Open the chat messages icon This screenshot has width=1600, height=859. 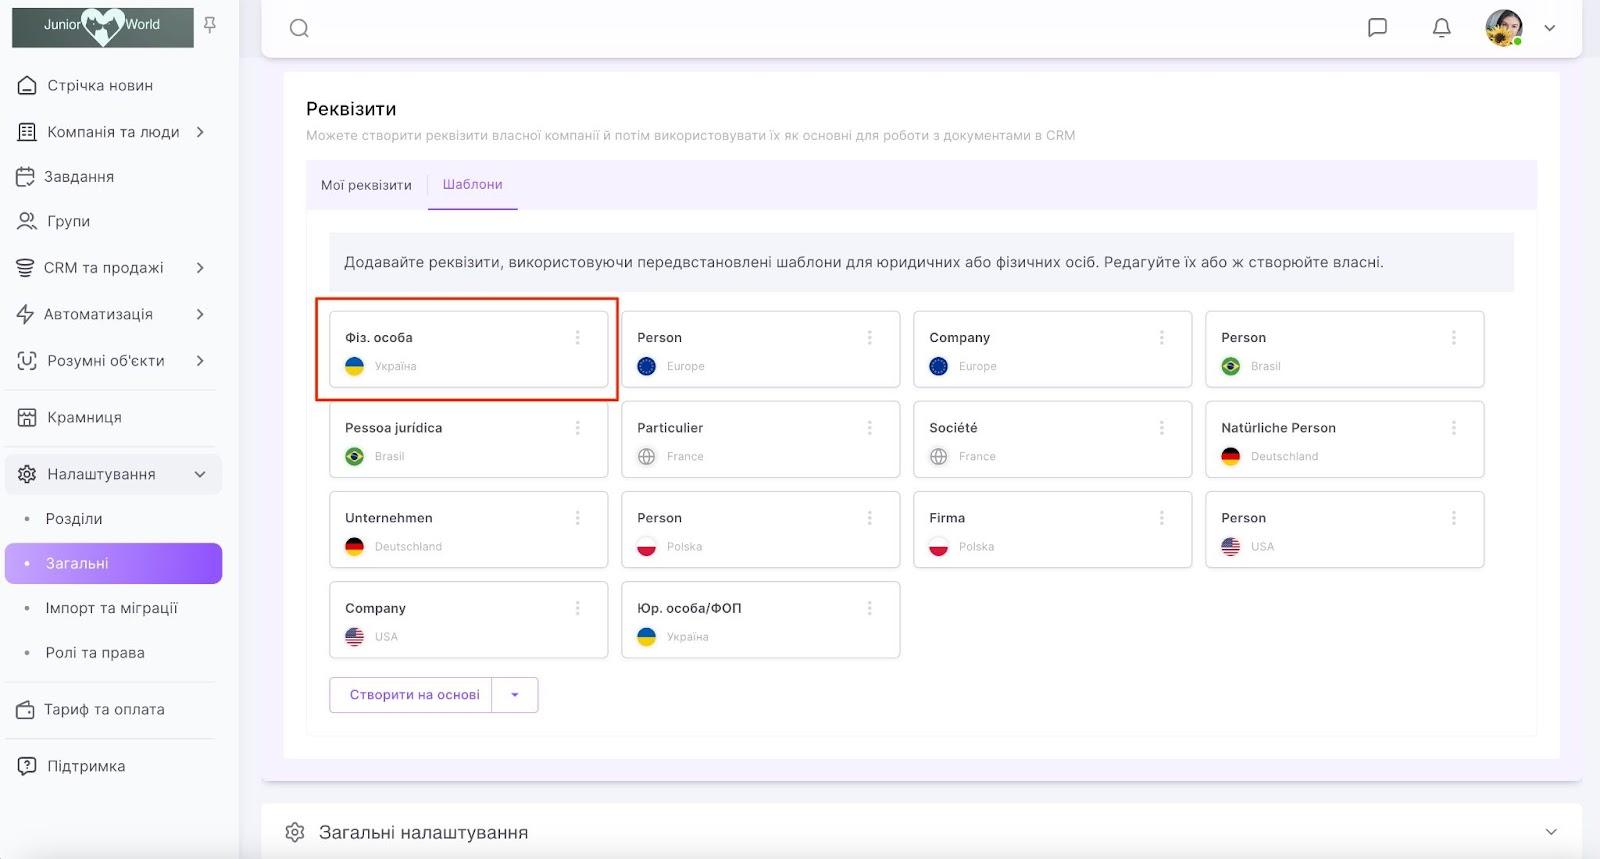(1377, 28)
